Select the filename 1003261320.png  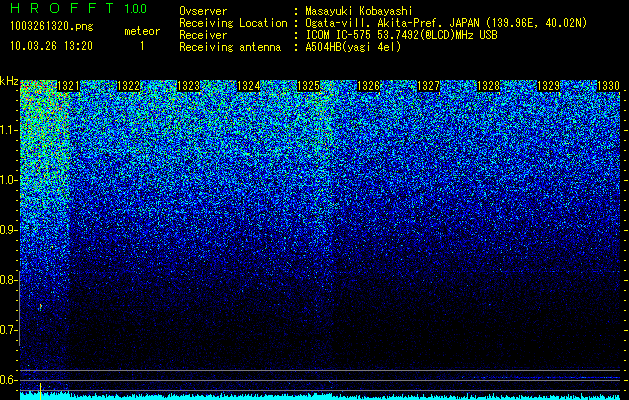click(x=52, y=26)
